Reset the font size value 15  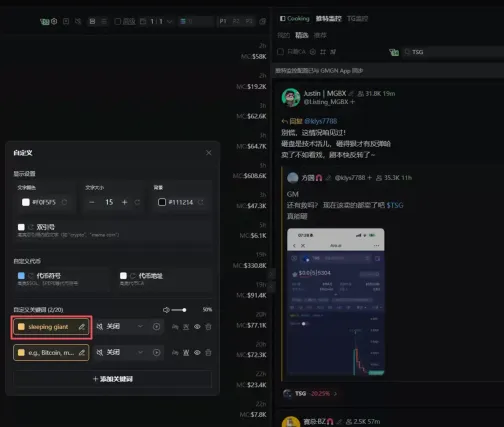(x=137, y=202)
